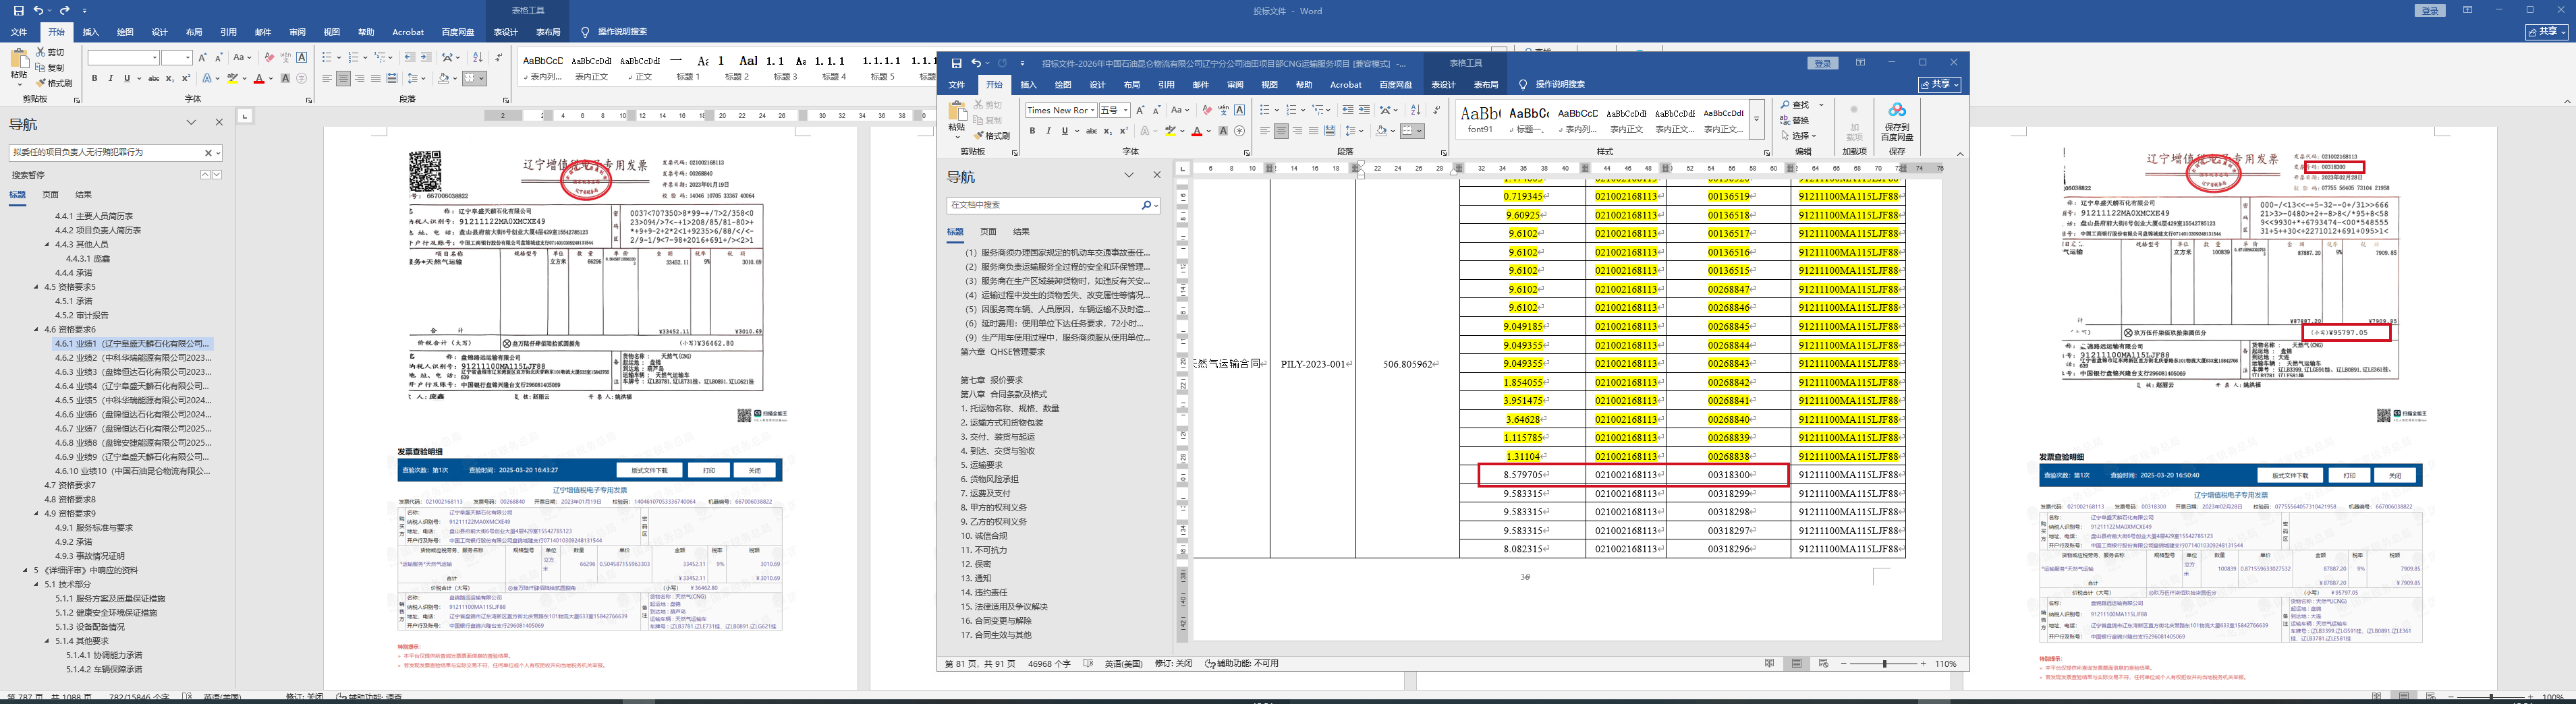Screen dimensions: 2576x704
Task: Click 剪切 cut in the 投标文件 ribbon
Action: click(50, 52)
